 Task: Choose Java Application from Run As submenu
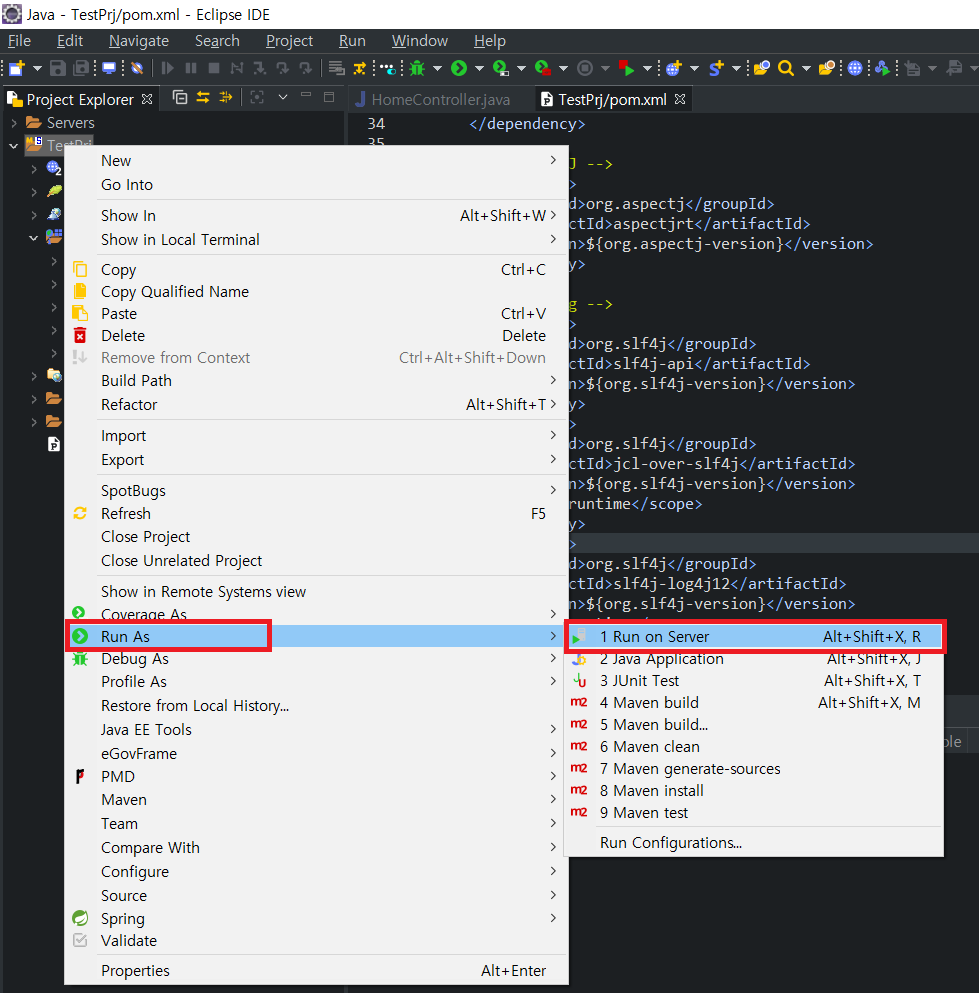click(x=753, y=659)
